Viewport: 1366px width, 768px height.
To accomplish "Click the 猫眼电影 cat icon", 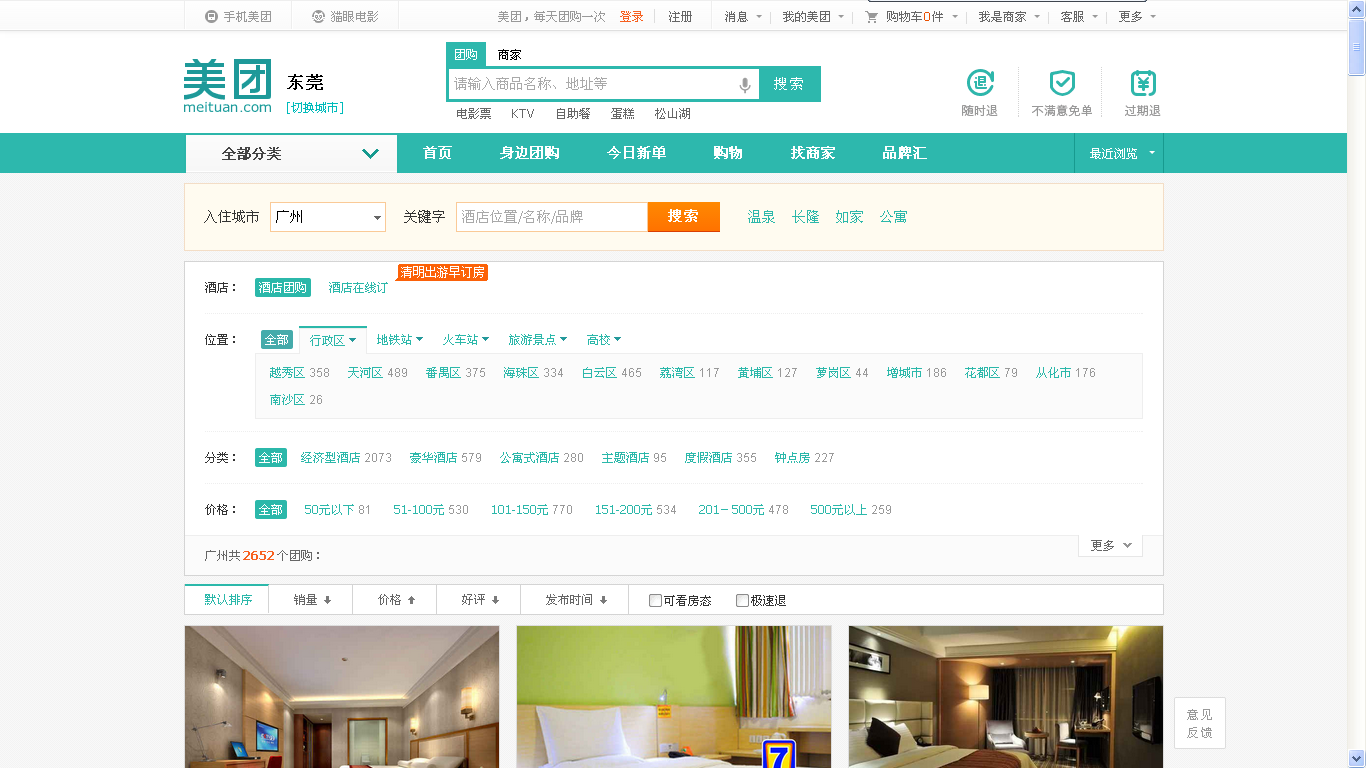I will tap(317, 15).
